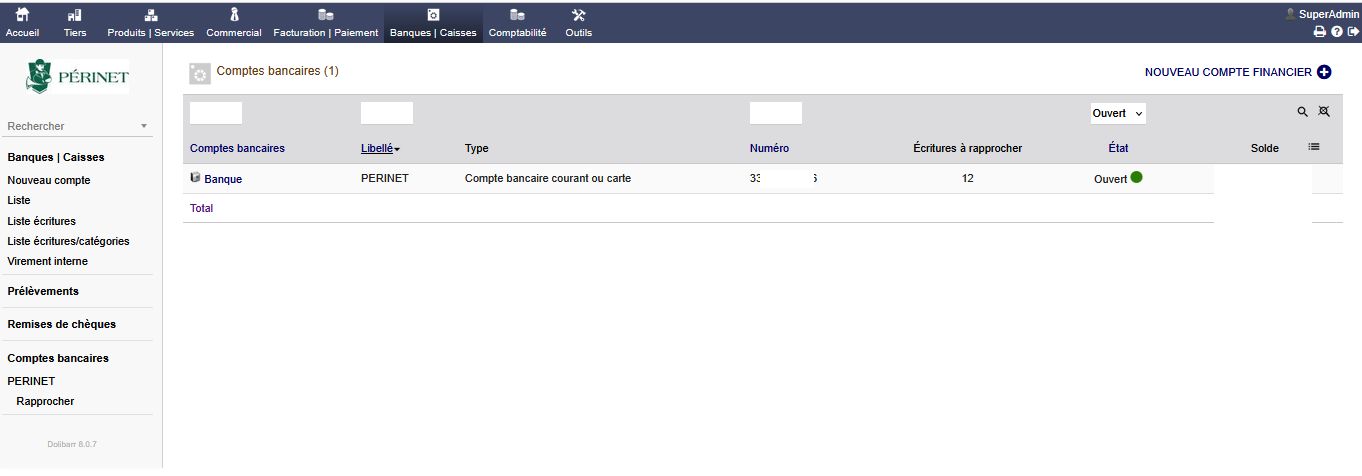
Task: Click the Banque account icon
Action: [x=195, y=178]
